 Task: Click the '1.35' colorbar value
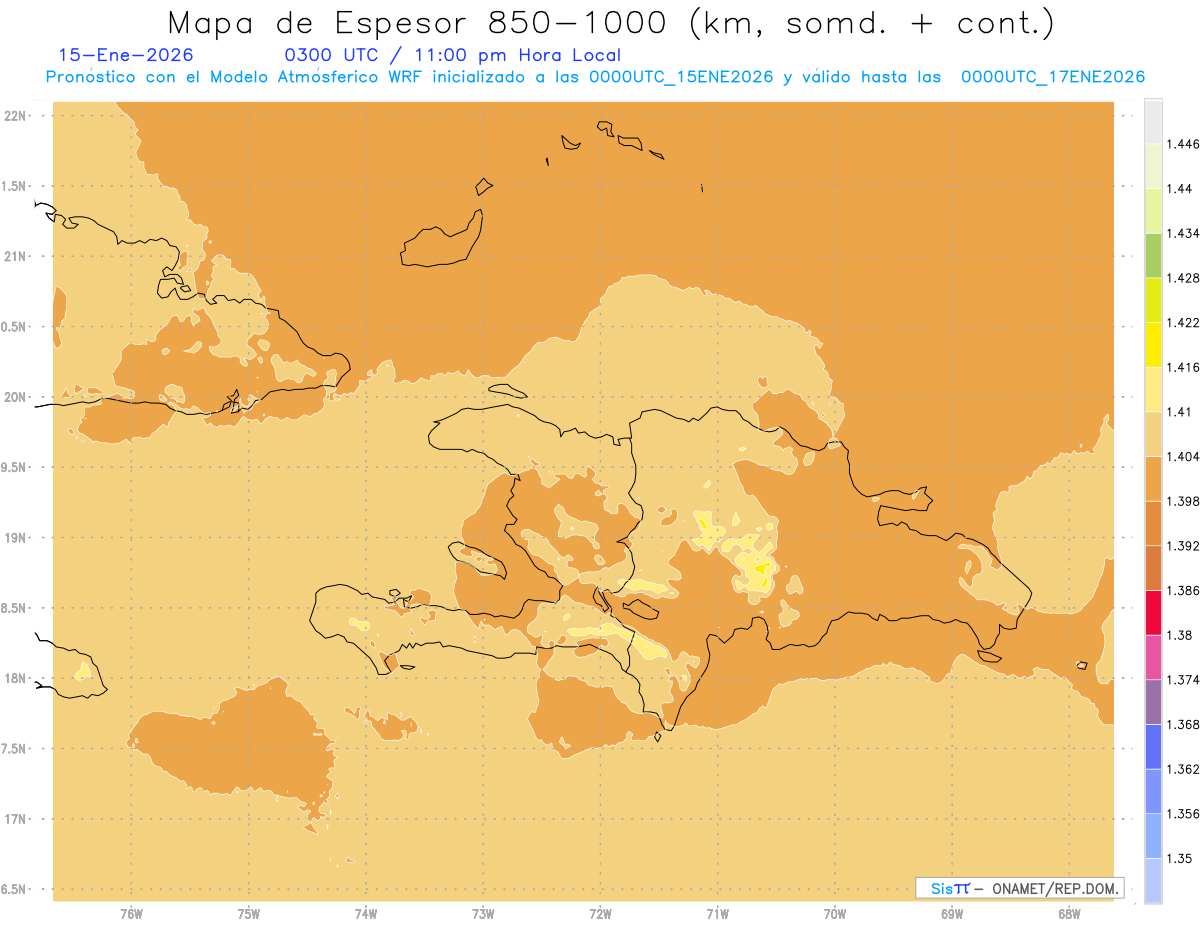(1181, 859)
